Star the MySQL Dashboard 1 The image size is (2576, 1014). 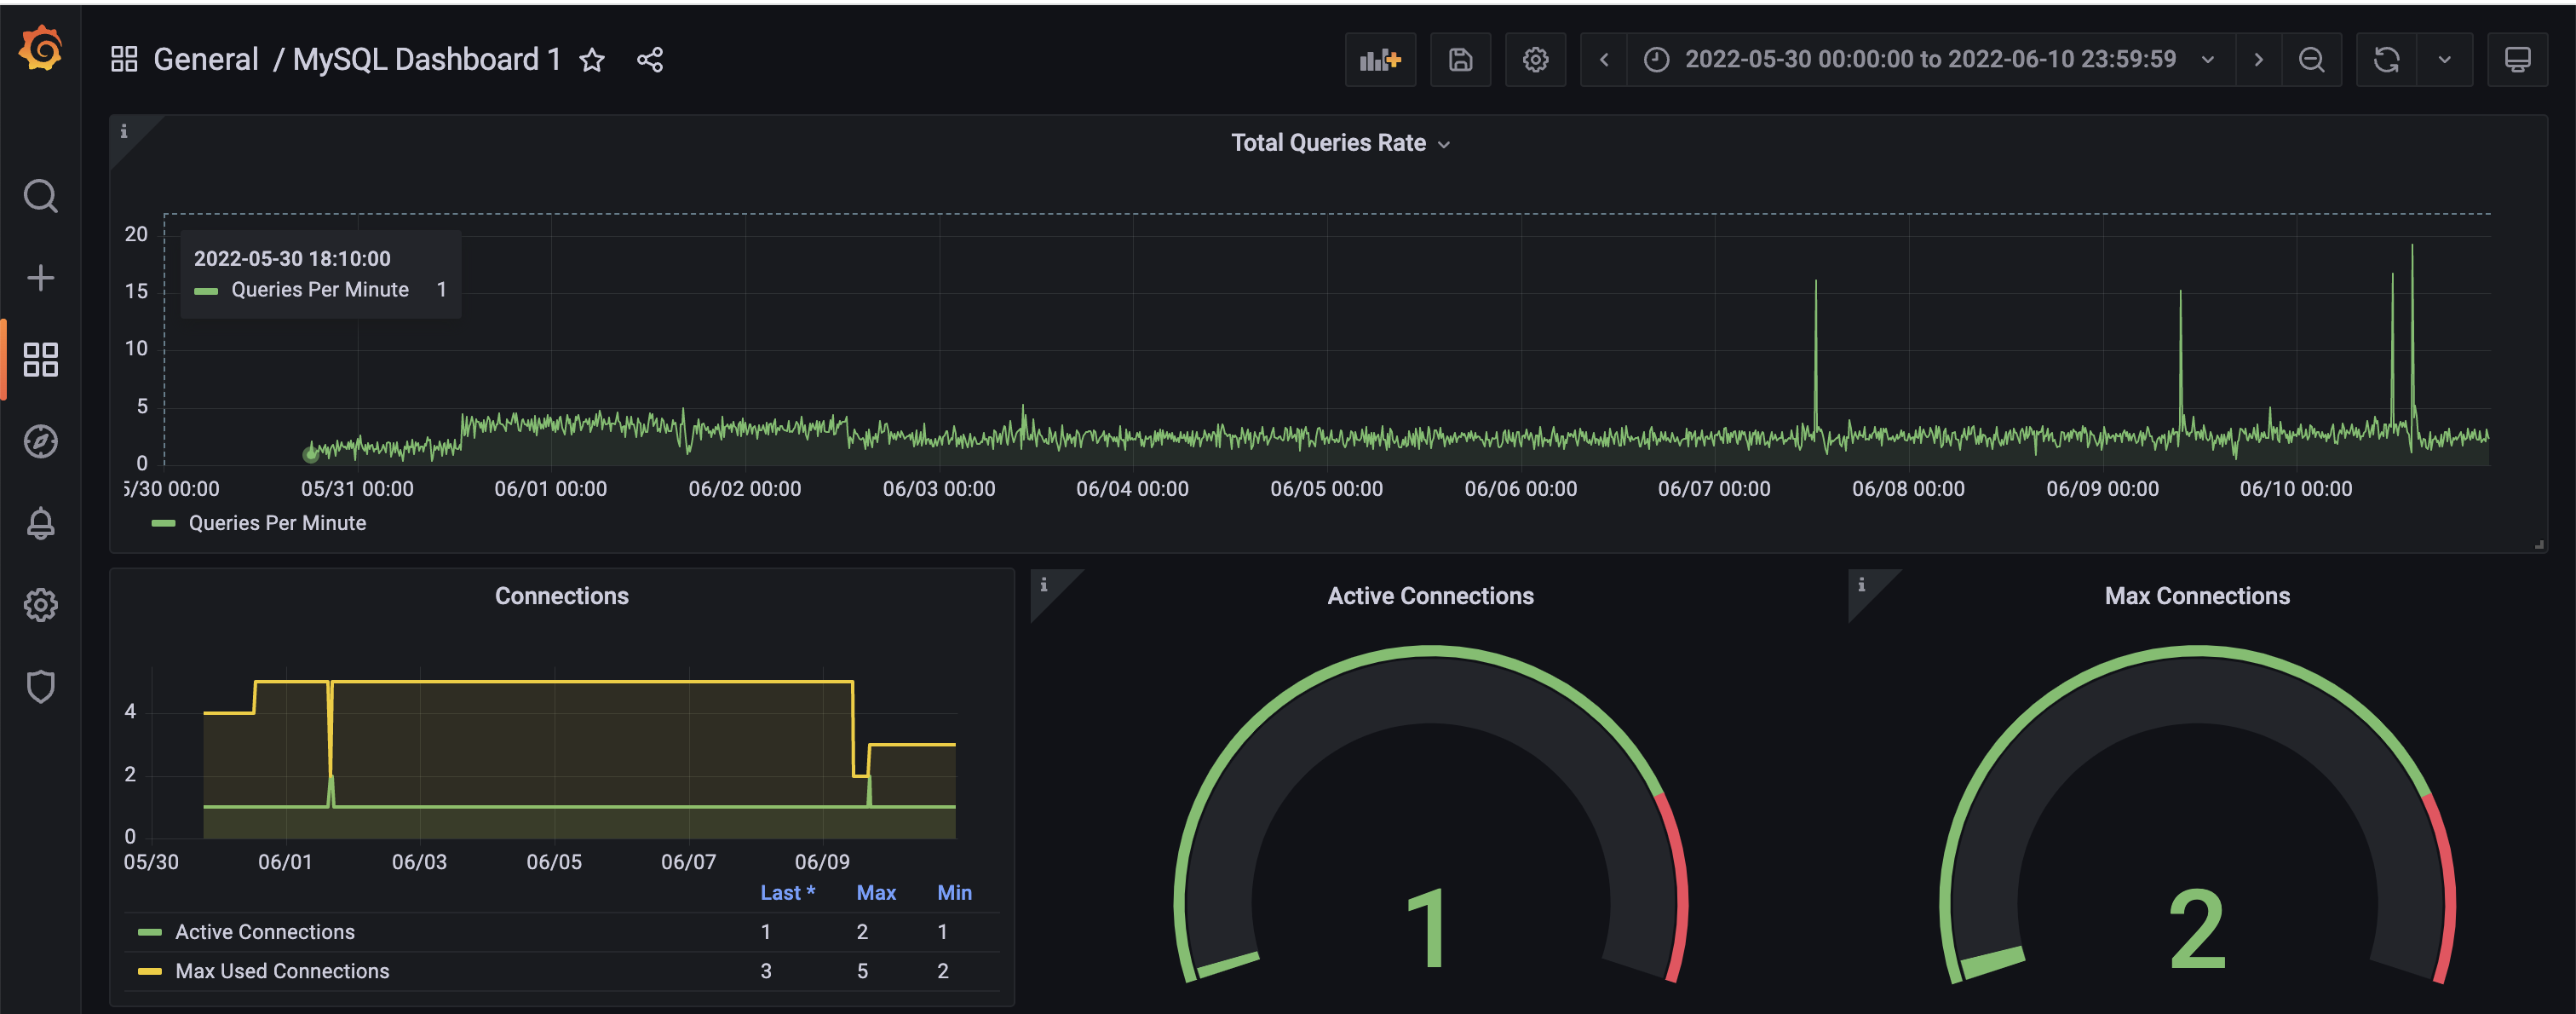pos(592,60)
